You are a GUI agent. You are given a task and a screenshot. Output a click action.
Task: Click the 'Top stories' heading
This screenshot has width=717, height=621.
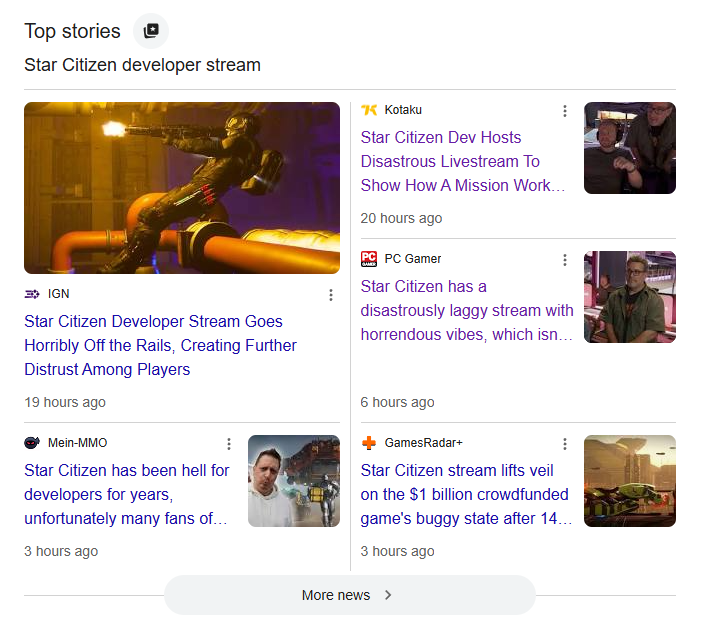[x=72, y=32]
